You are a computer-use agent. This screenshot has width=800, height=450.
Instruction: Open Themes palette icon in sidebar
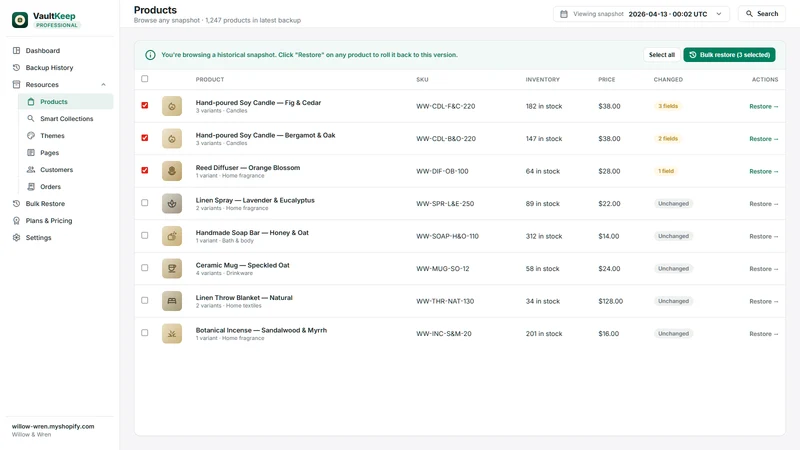tap(31, 136)
